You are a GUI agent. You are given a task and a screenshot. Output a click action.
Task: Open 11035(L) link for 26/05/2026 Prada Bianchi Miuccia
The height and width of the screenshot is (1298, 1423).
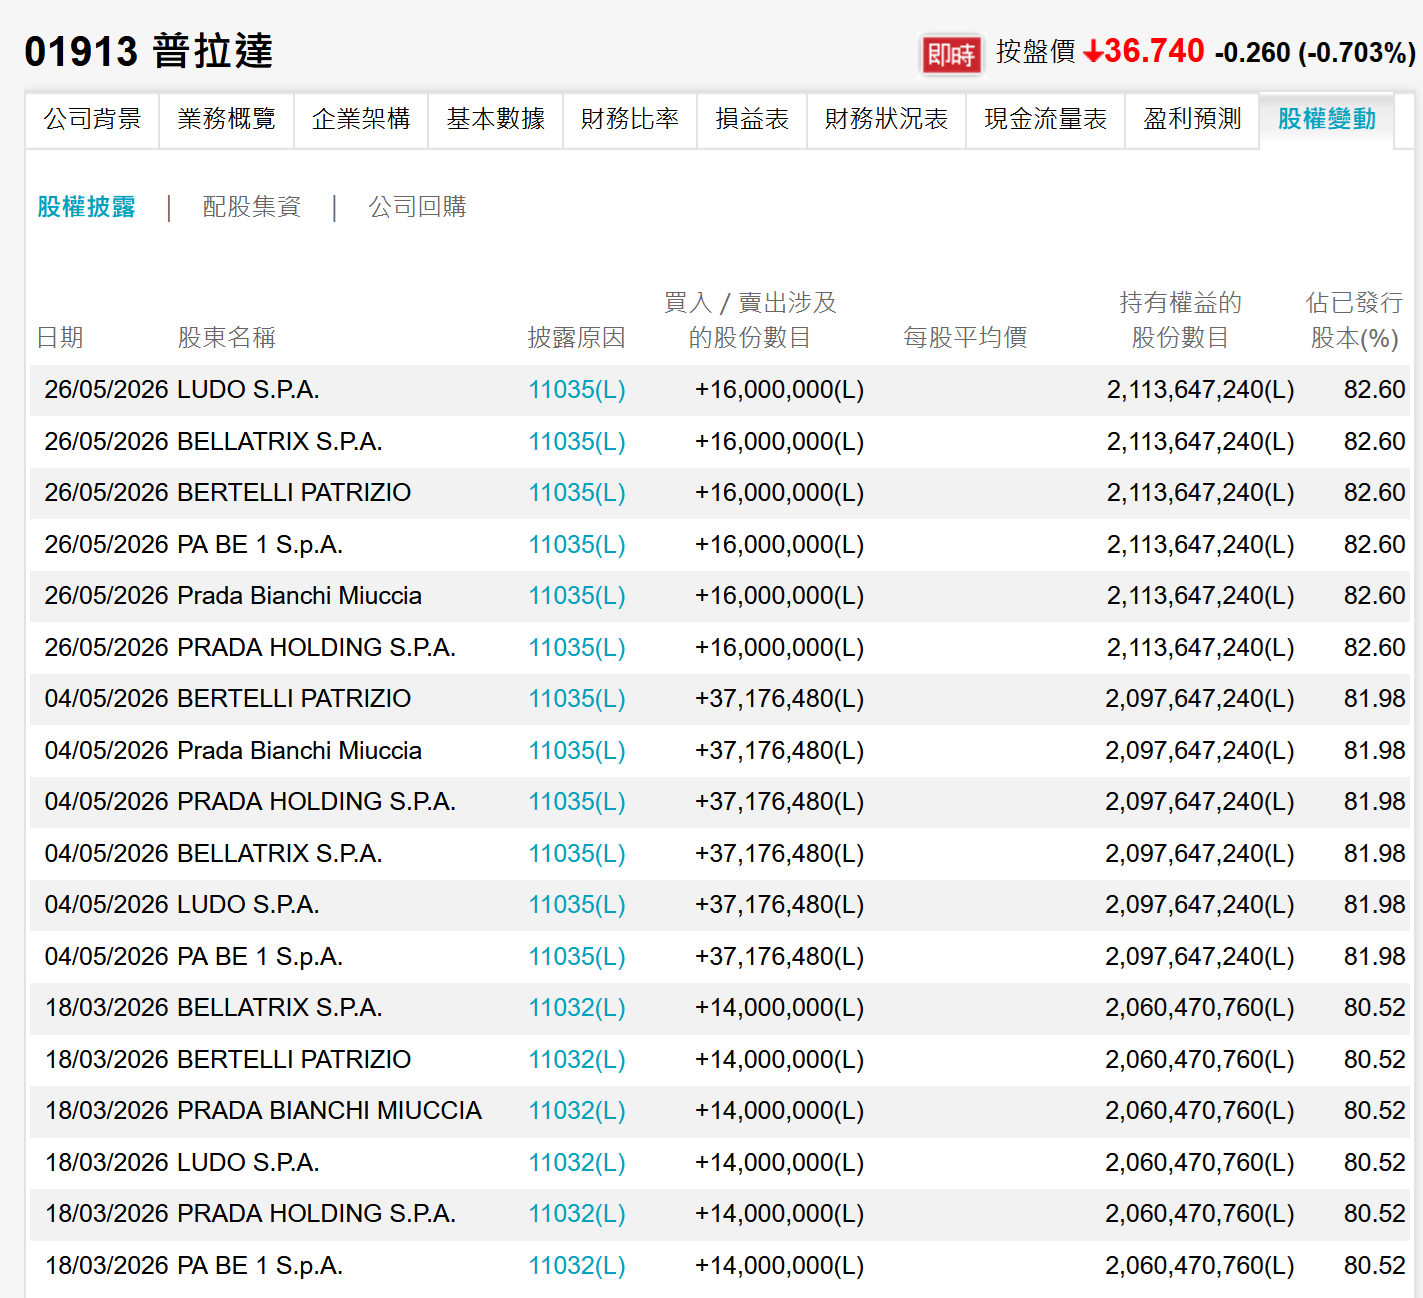(x=577, y=596)
